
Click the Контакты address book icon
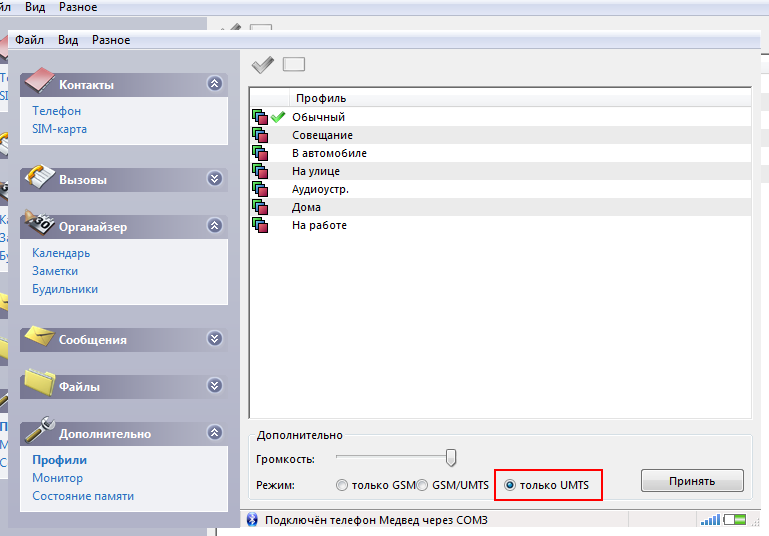point(39,82)
